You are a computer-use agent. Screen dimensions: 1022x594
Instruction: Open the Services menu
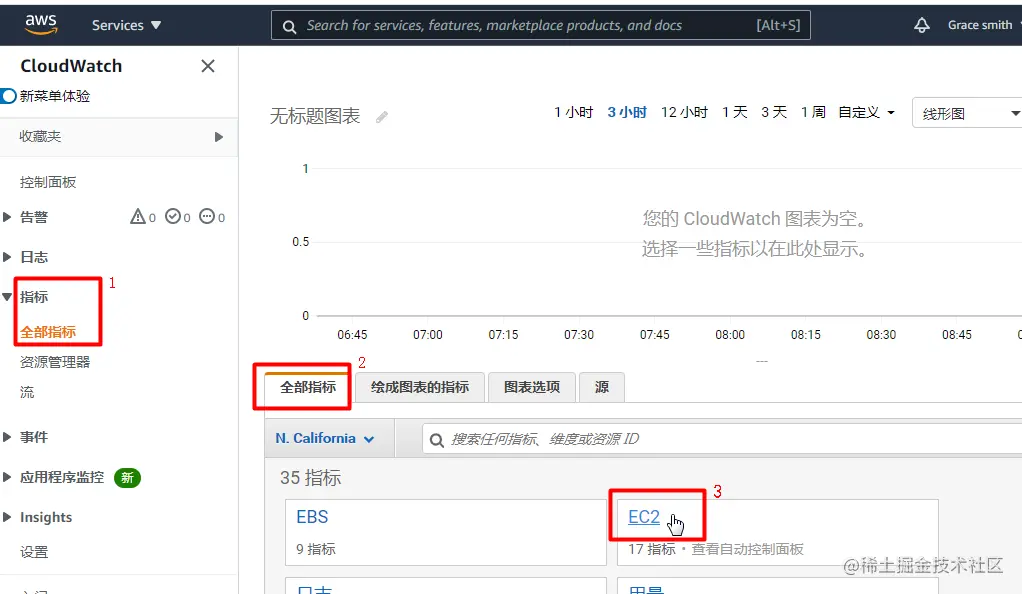(126, 25)
